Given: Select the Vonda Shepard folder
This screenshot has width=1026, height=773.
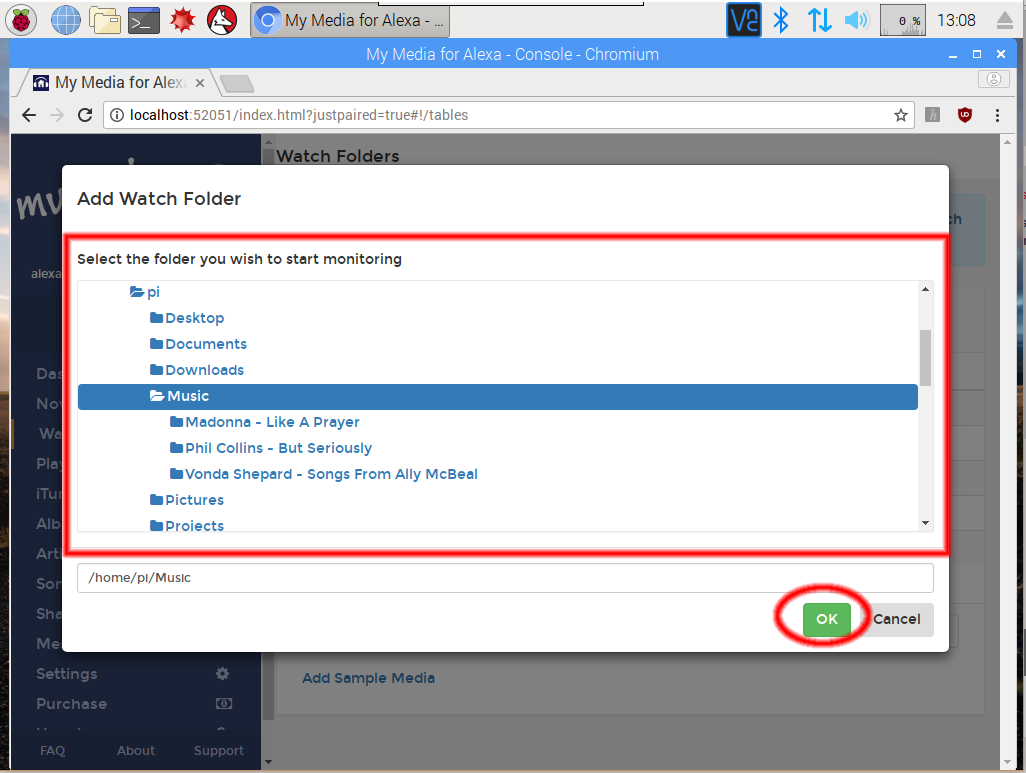Looking at the screenshot, I should click(323, 474).
